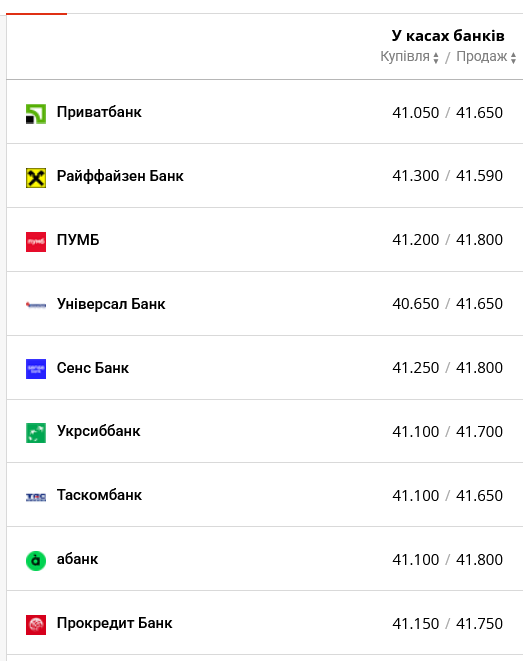Click the У касах банків column header

coord(448,36)
